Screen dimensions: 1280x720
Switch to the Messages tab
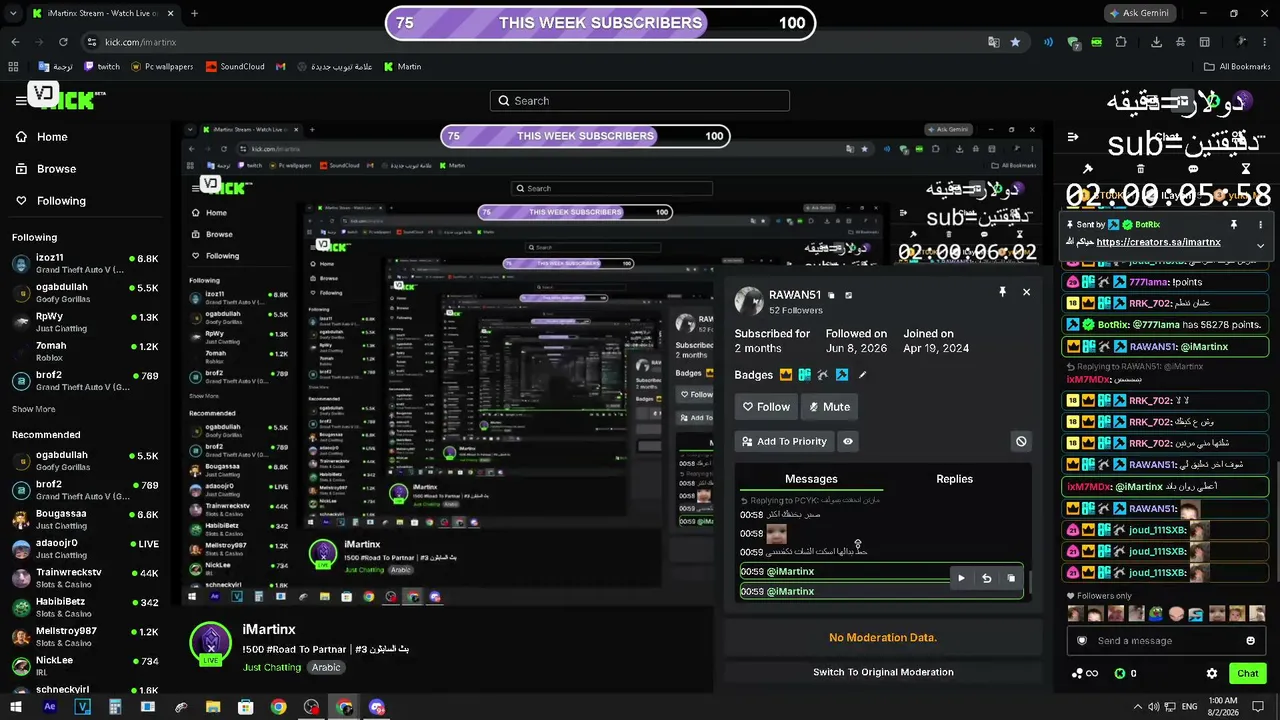(x=811, y=479)
